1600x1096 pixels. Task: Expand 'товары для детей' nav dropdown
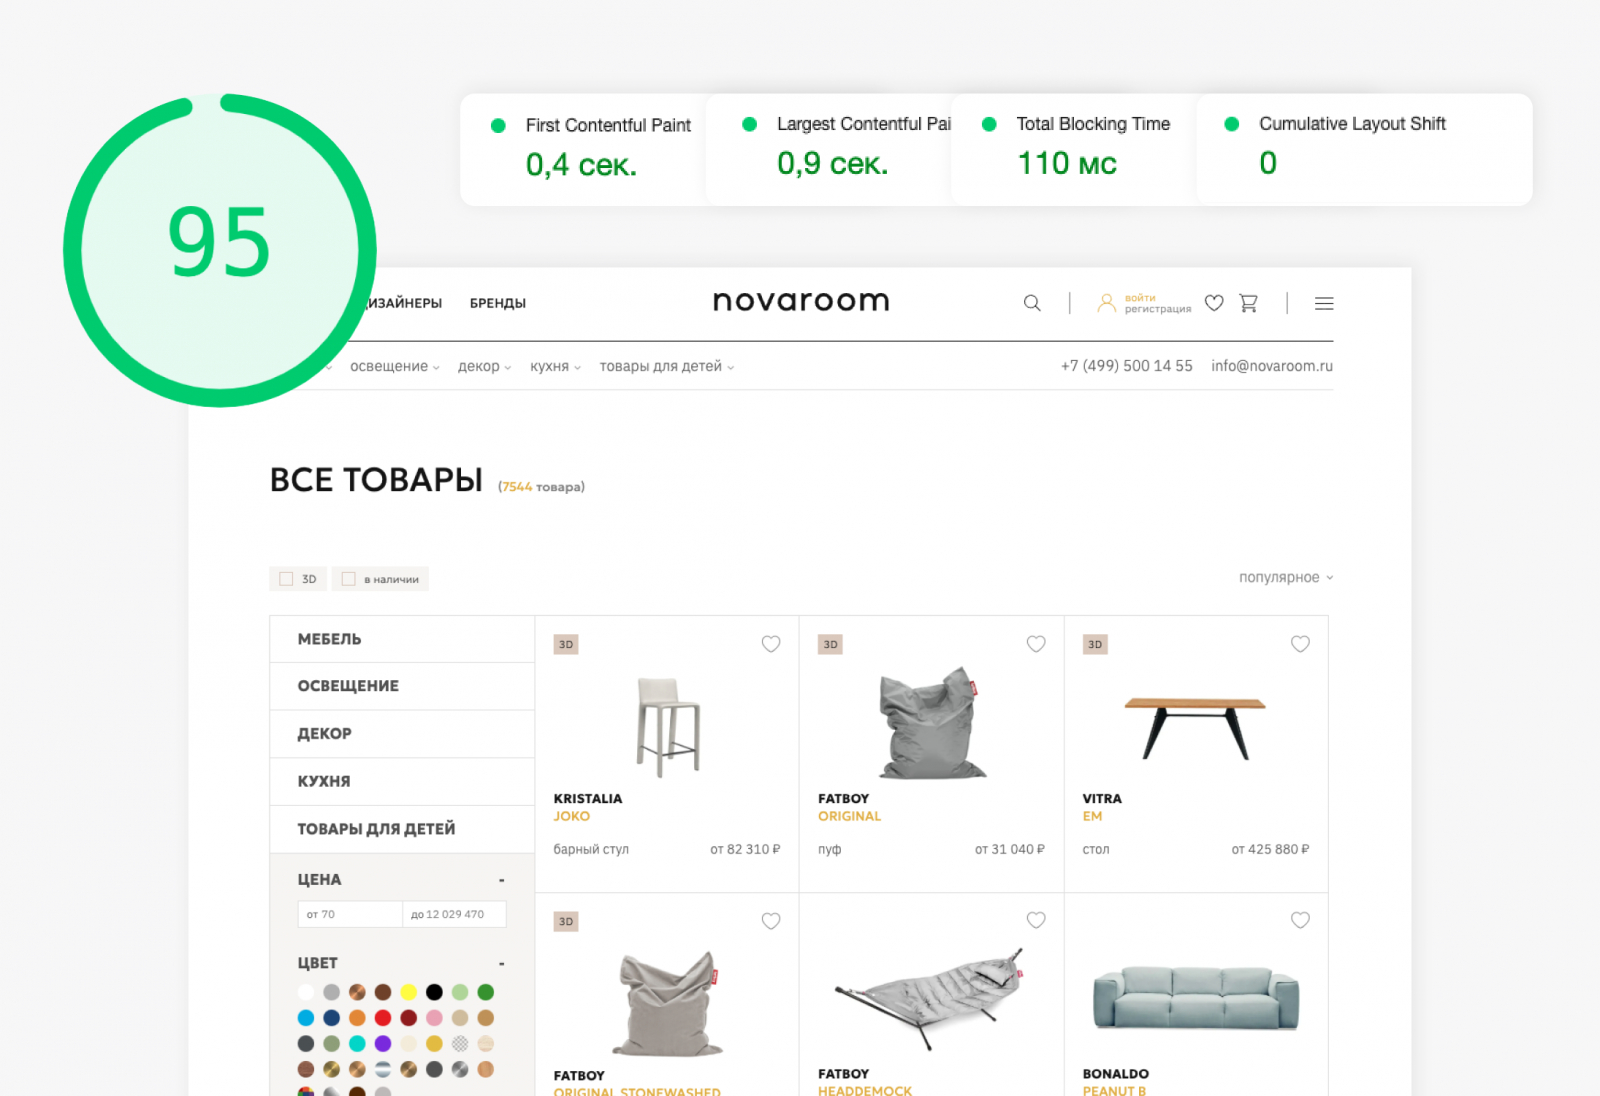pos(667,367)
